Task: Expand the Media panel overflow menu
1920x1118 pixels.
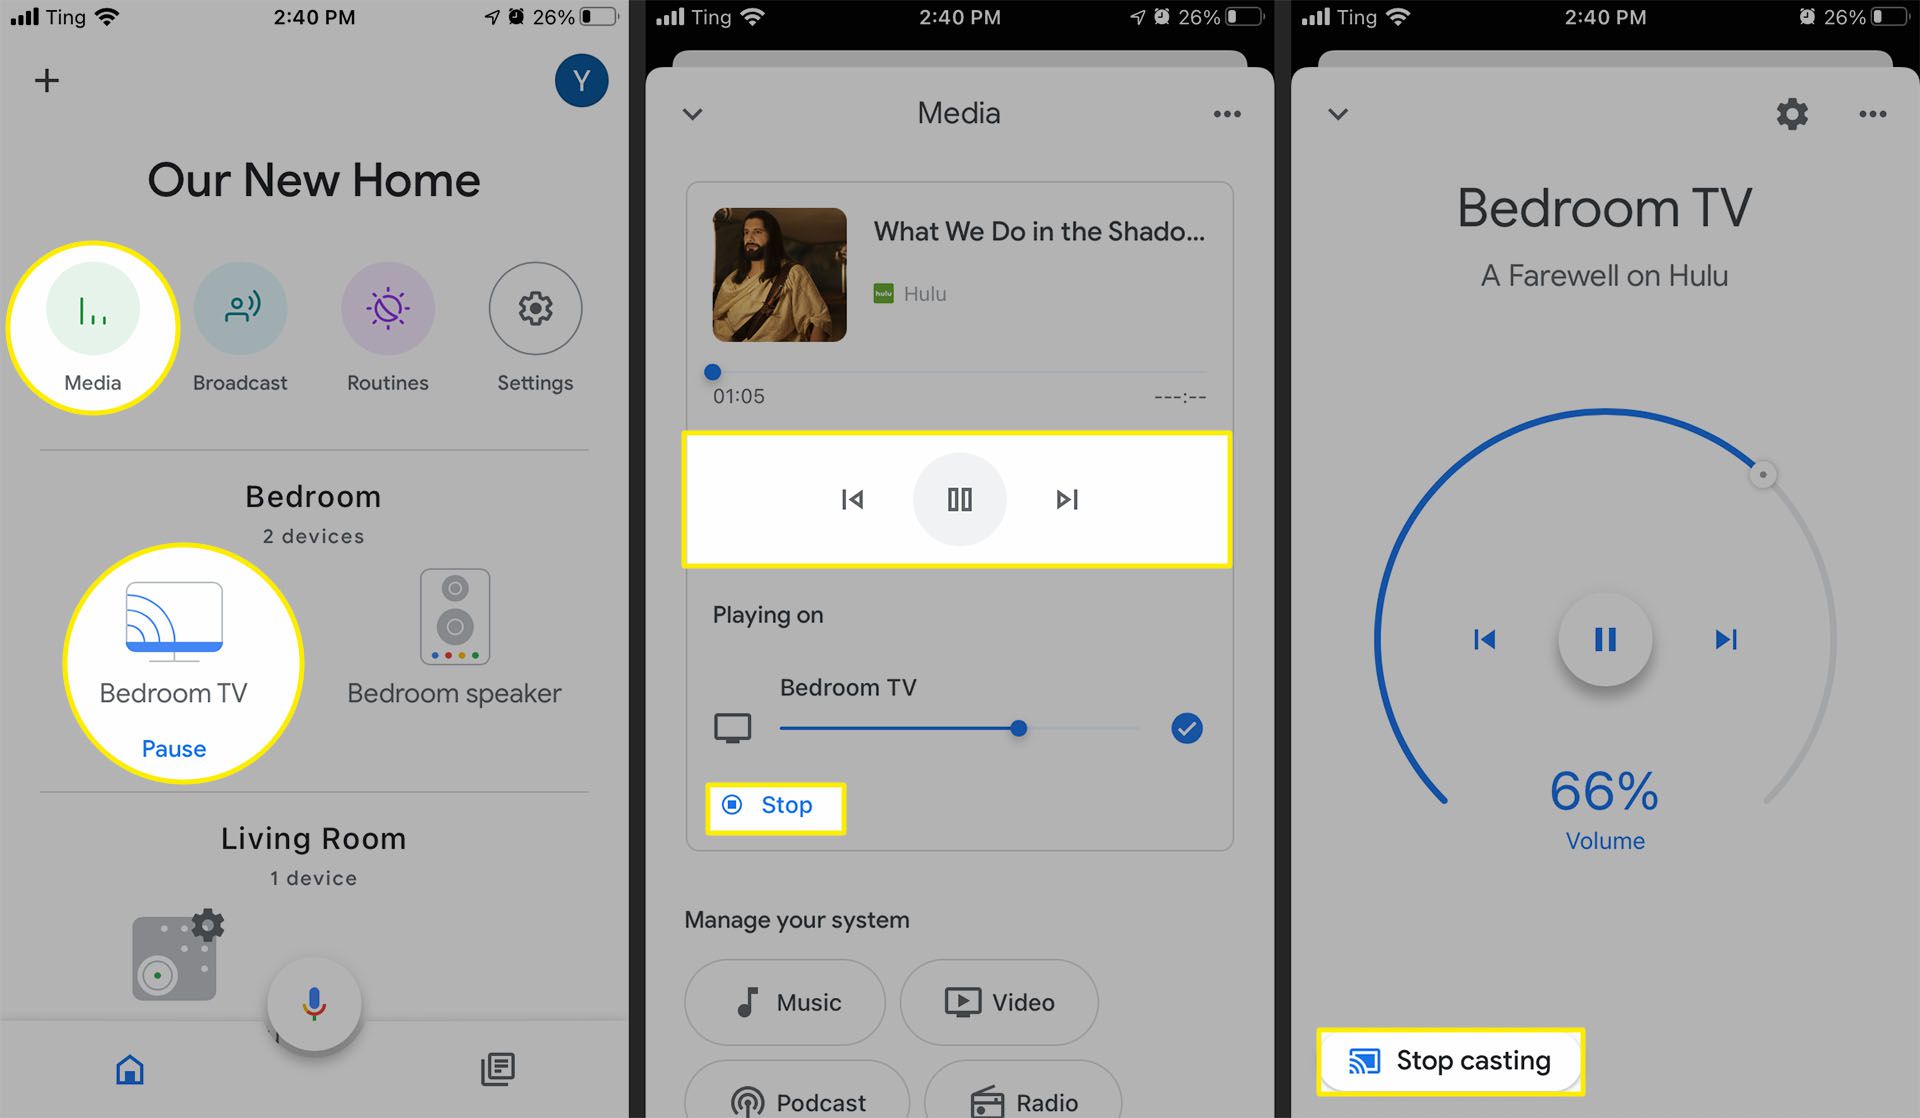Action: (x=1227, y=114)
